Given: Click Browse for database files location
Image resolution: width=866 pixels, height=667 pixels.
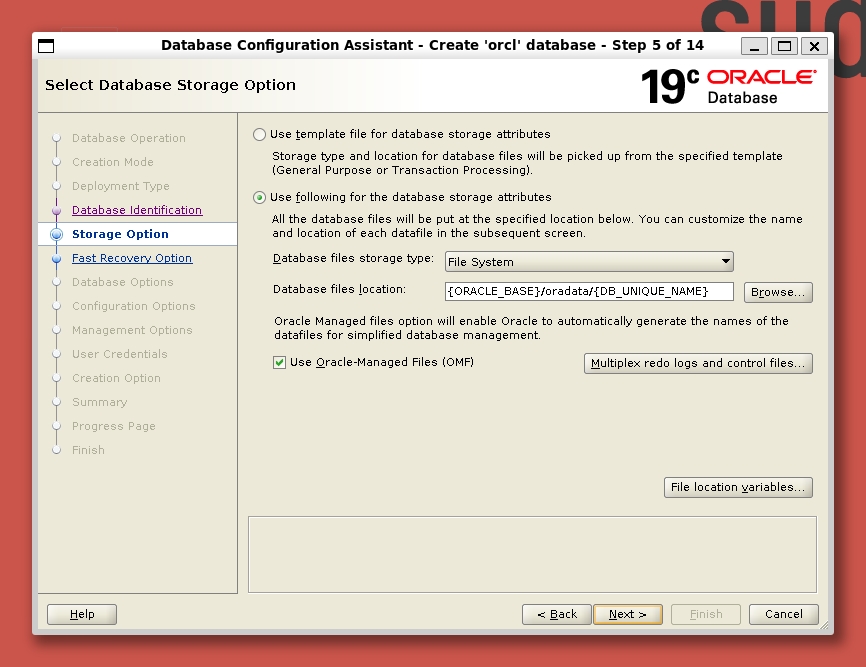Looking at the screenshot, I should pos(777,292).
